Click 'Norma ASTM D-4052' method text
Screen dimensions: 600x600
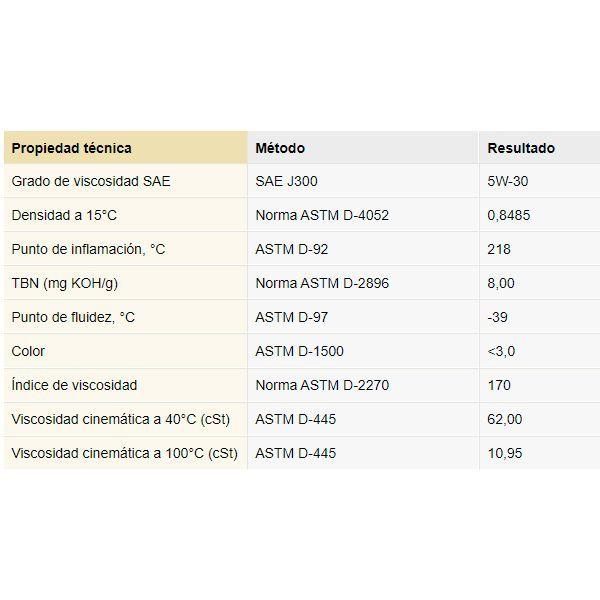coord(322,215)
